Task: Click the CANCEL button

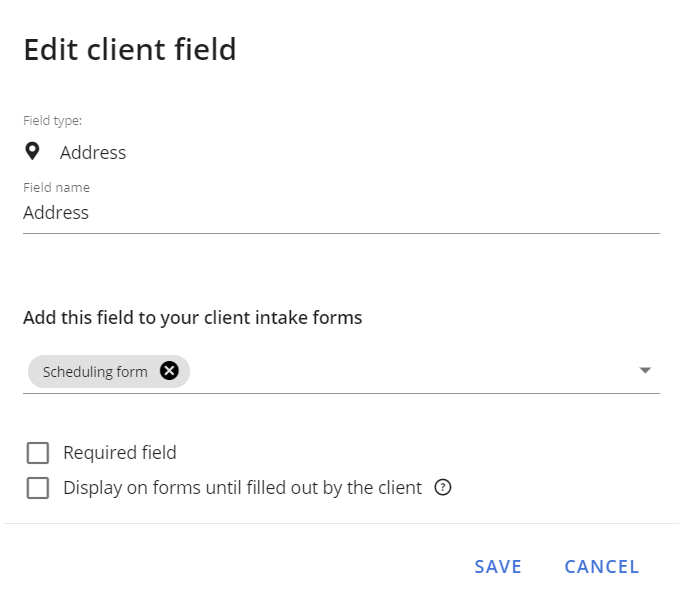Action: (x=602, y=567)
